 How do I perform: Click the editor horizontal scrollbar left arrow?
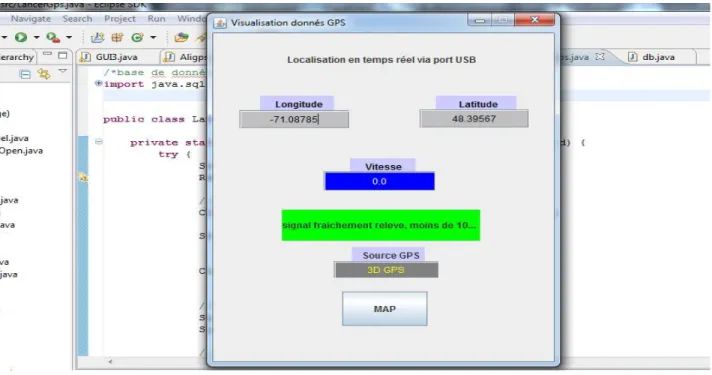[x=109, y=362]
